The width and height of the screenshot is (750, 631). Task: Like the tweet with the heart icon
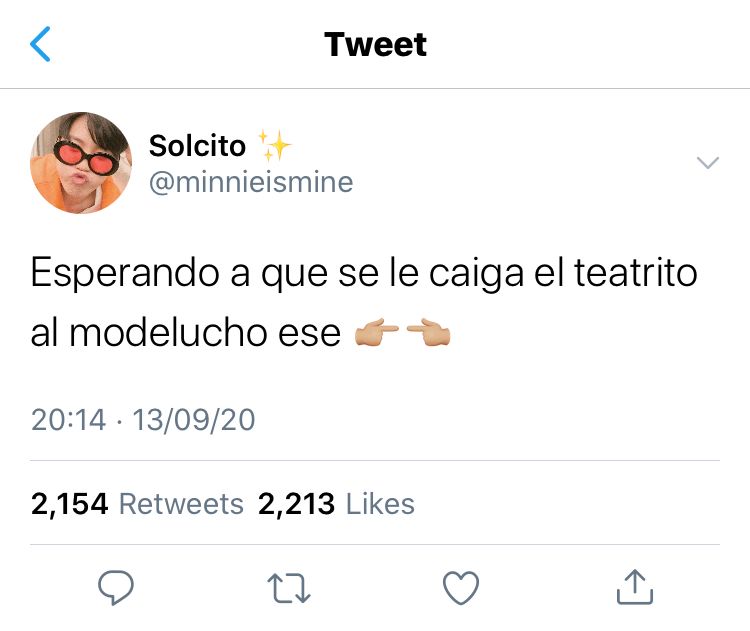pos(461,588)
